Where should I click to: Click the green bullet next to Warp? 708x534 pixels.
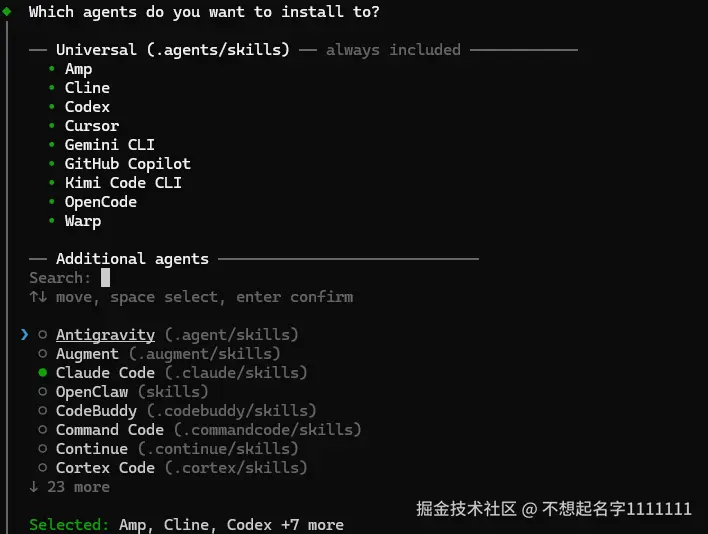pyautogui.click(x=52, y=221)
